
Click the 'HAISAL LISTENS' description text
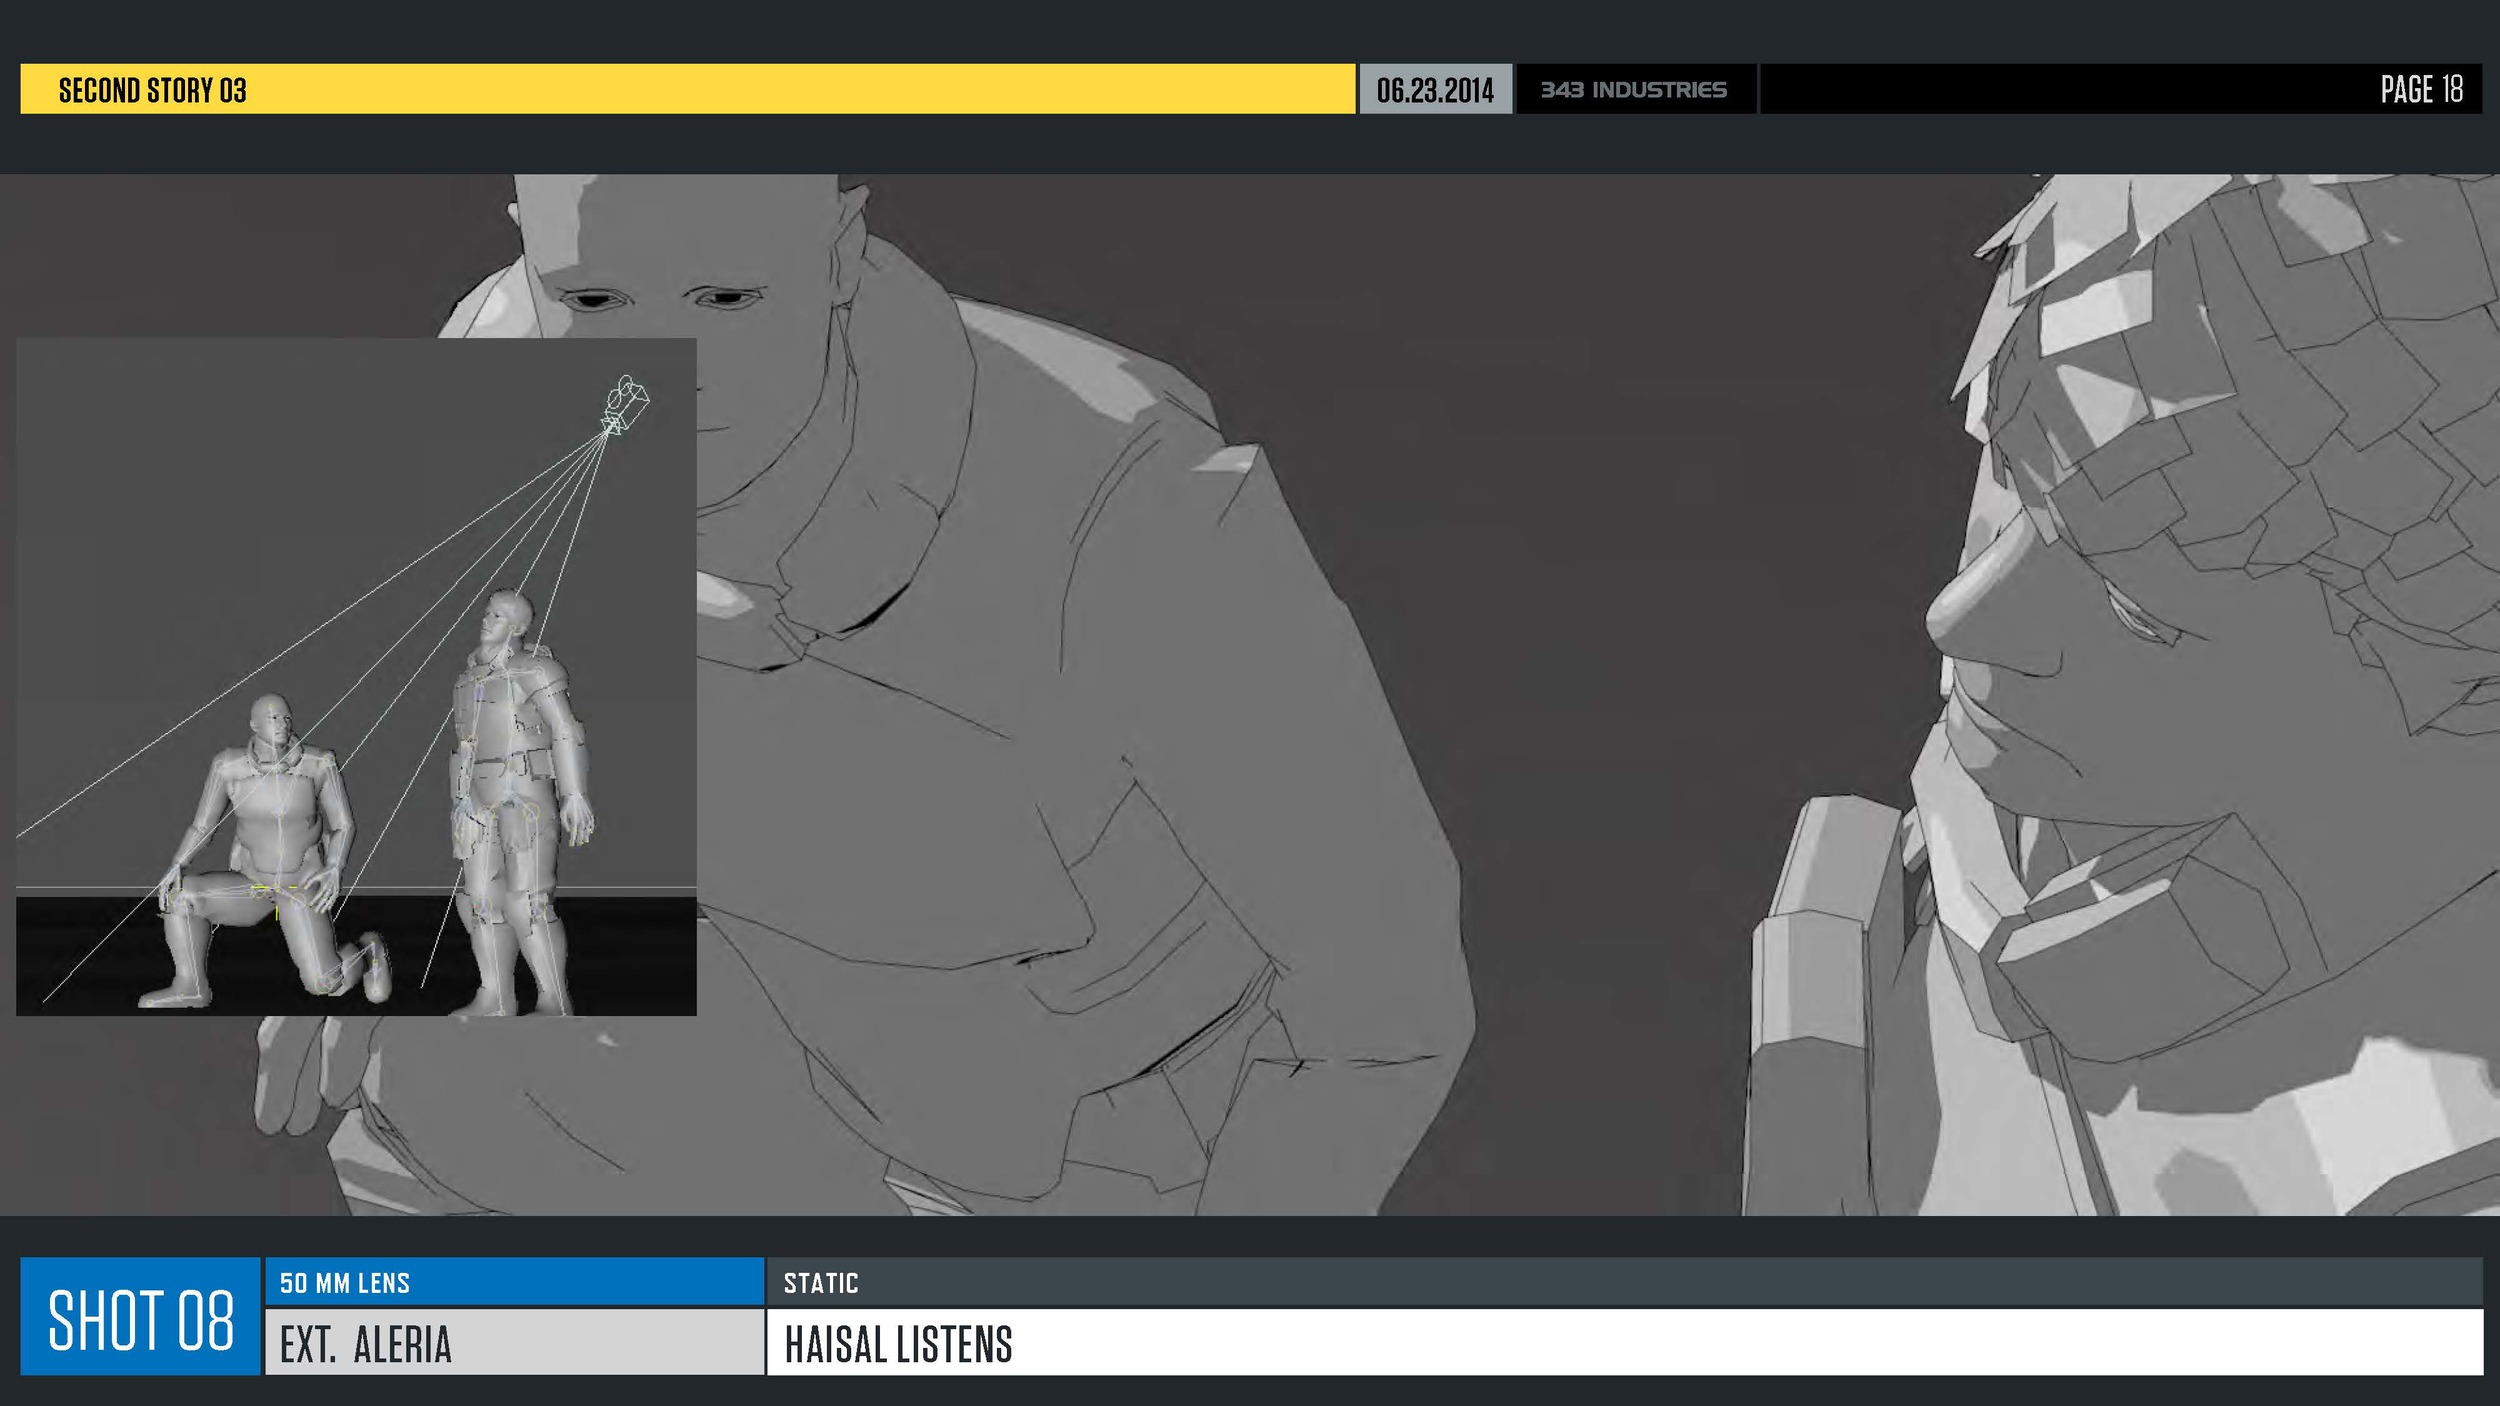point(898,1344)
